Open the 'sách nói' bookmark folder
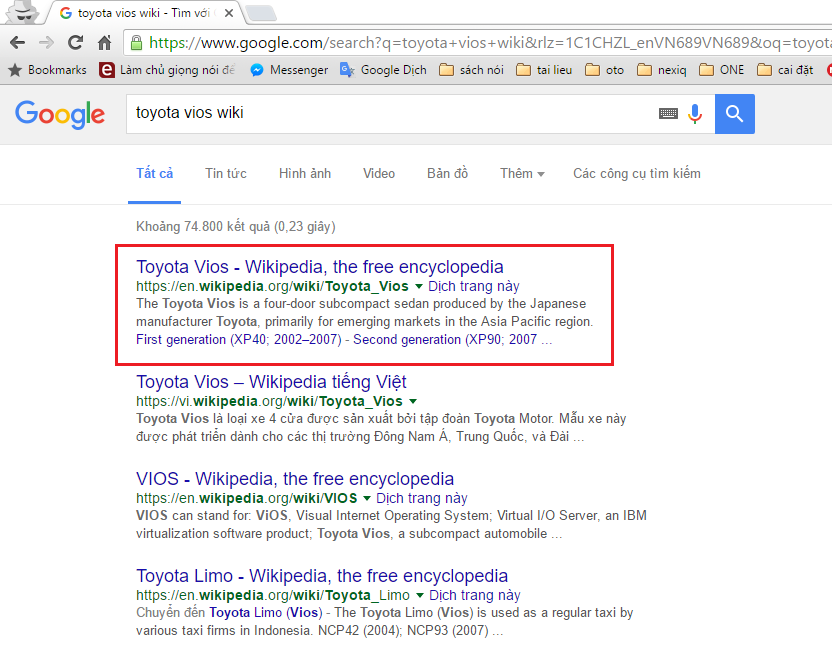The height and width of the screenshot is (655, 832). pyautogui.click(x=471, y=70)
